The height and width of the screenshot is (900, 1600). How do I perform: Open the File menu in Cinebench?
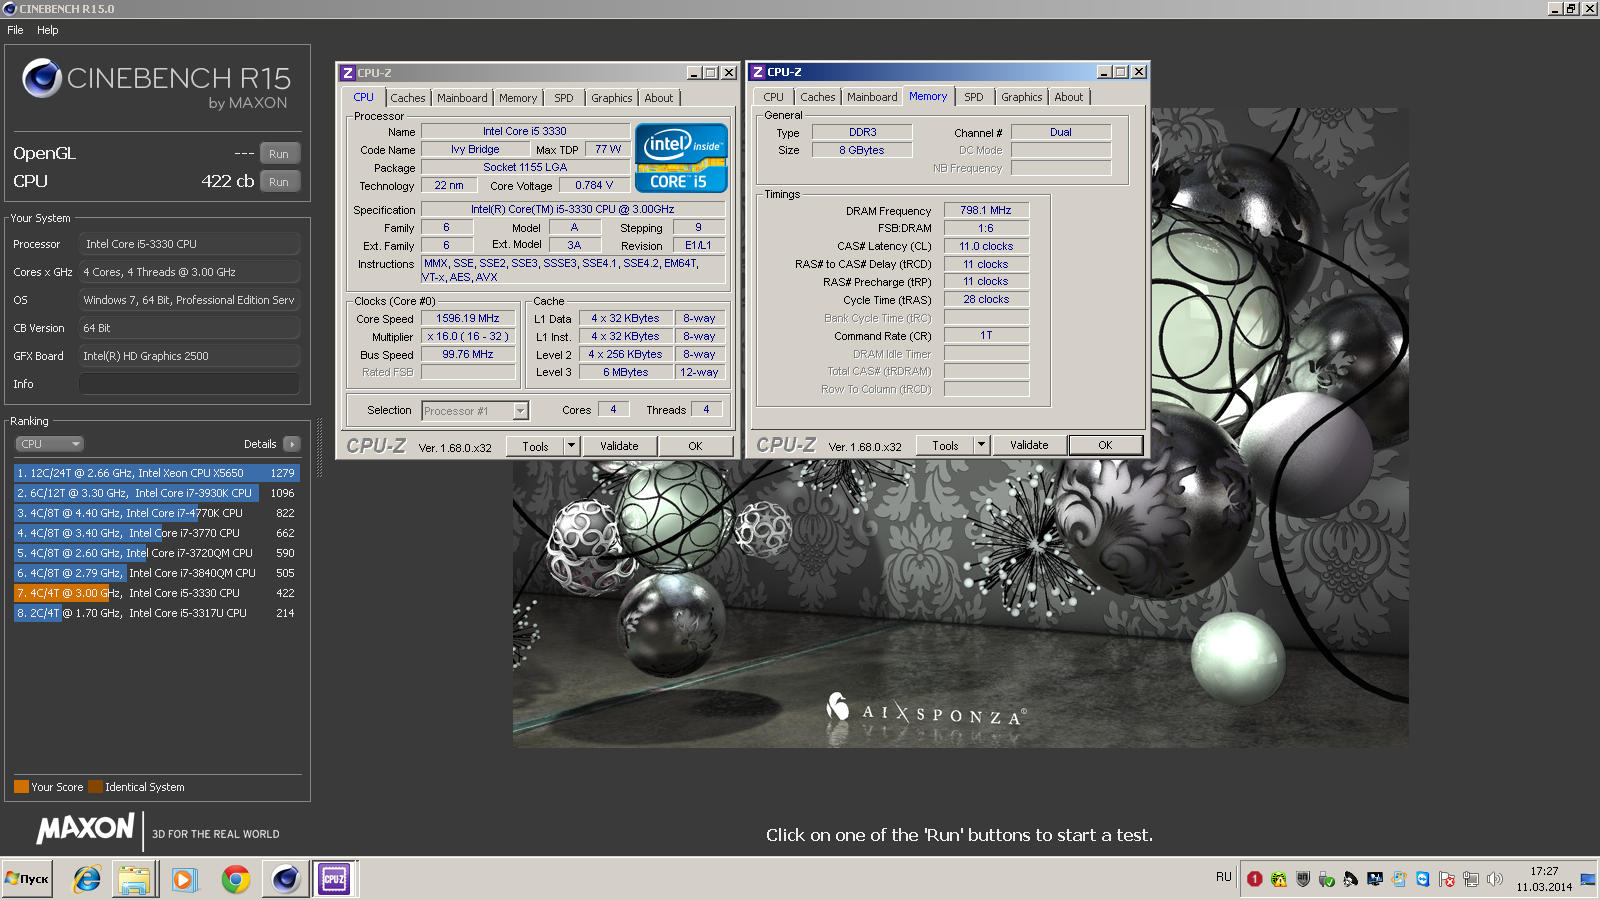(15, 30)
